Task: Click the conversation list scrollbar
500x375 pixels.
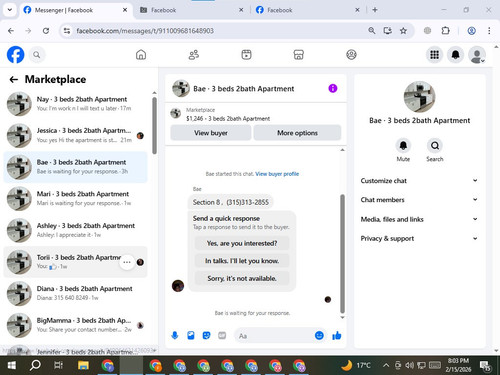Action: (x=154, y=125)
